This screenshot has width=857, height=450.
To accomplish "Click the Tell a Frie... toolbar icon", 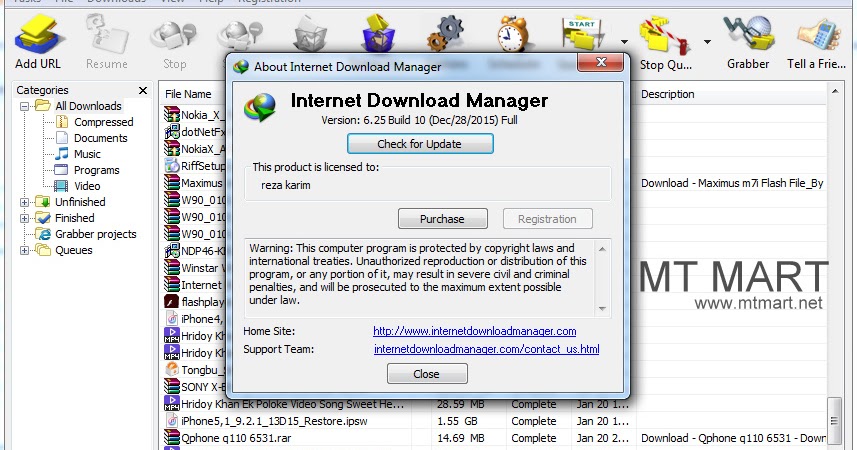I will coord(818,36).
